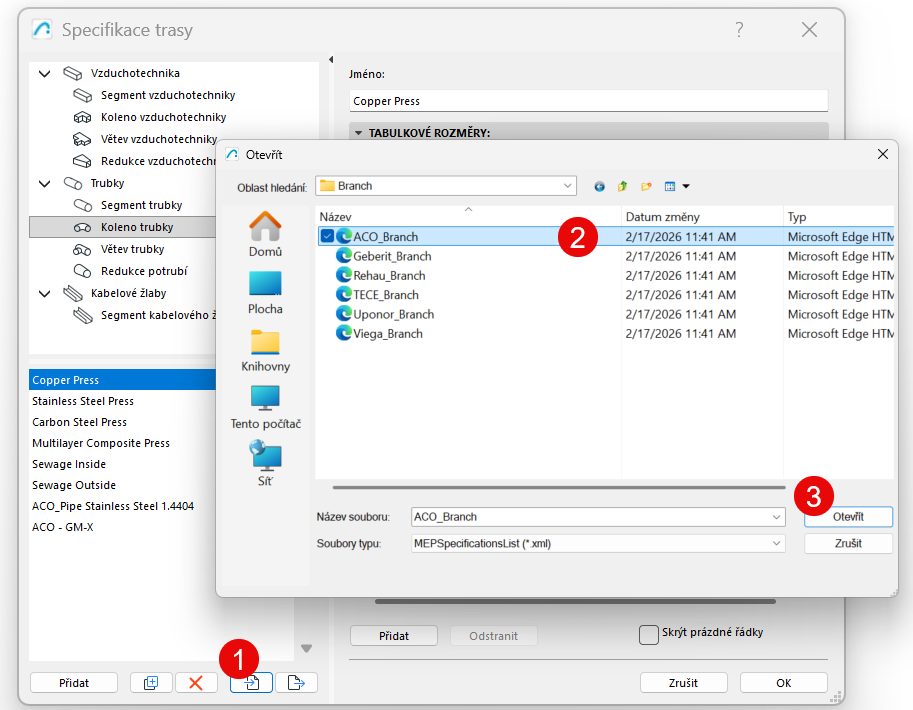
Task: Click Přidat under the specification list
Action: [x=74, y=683]
